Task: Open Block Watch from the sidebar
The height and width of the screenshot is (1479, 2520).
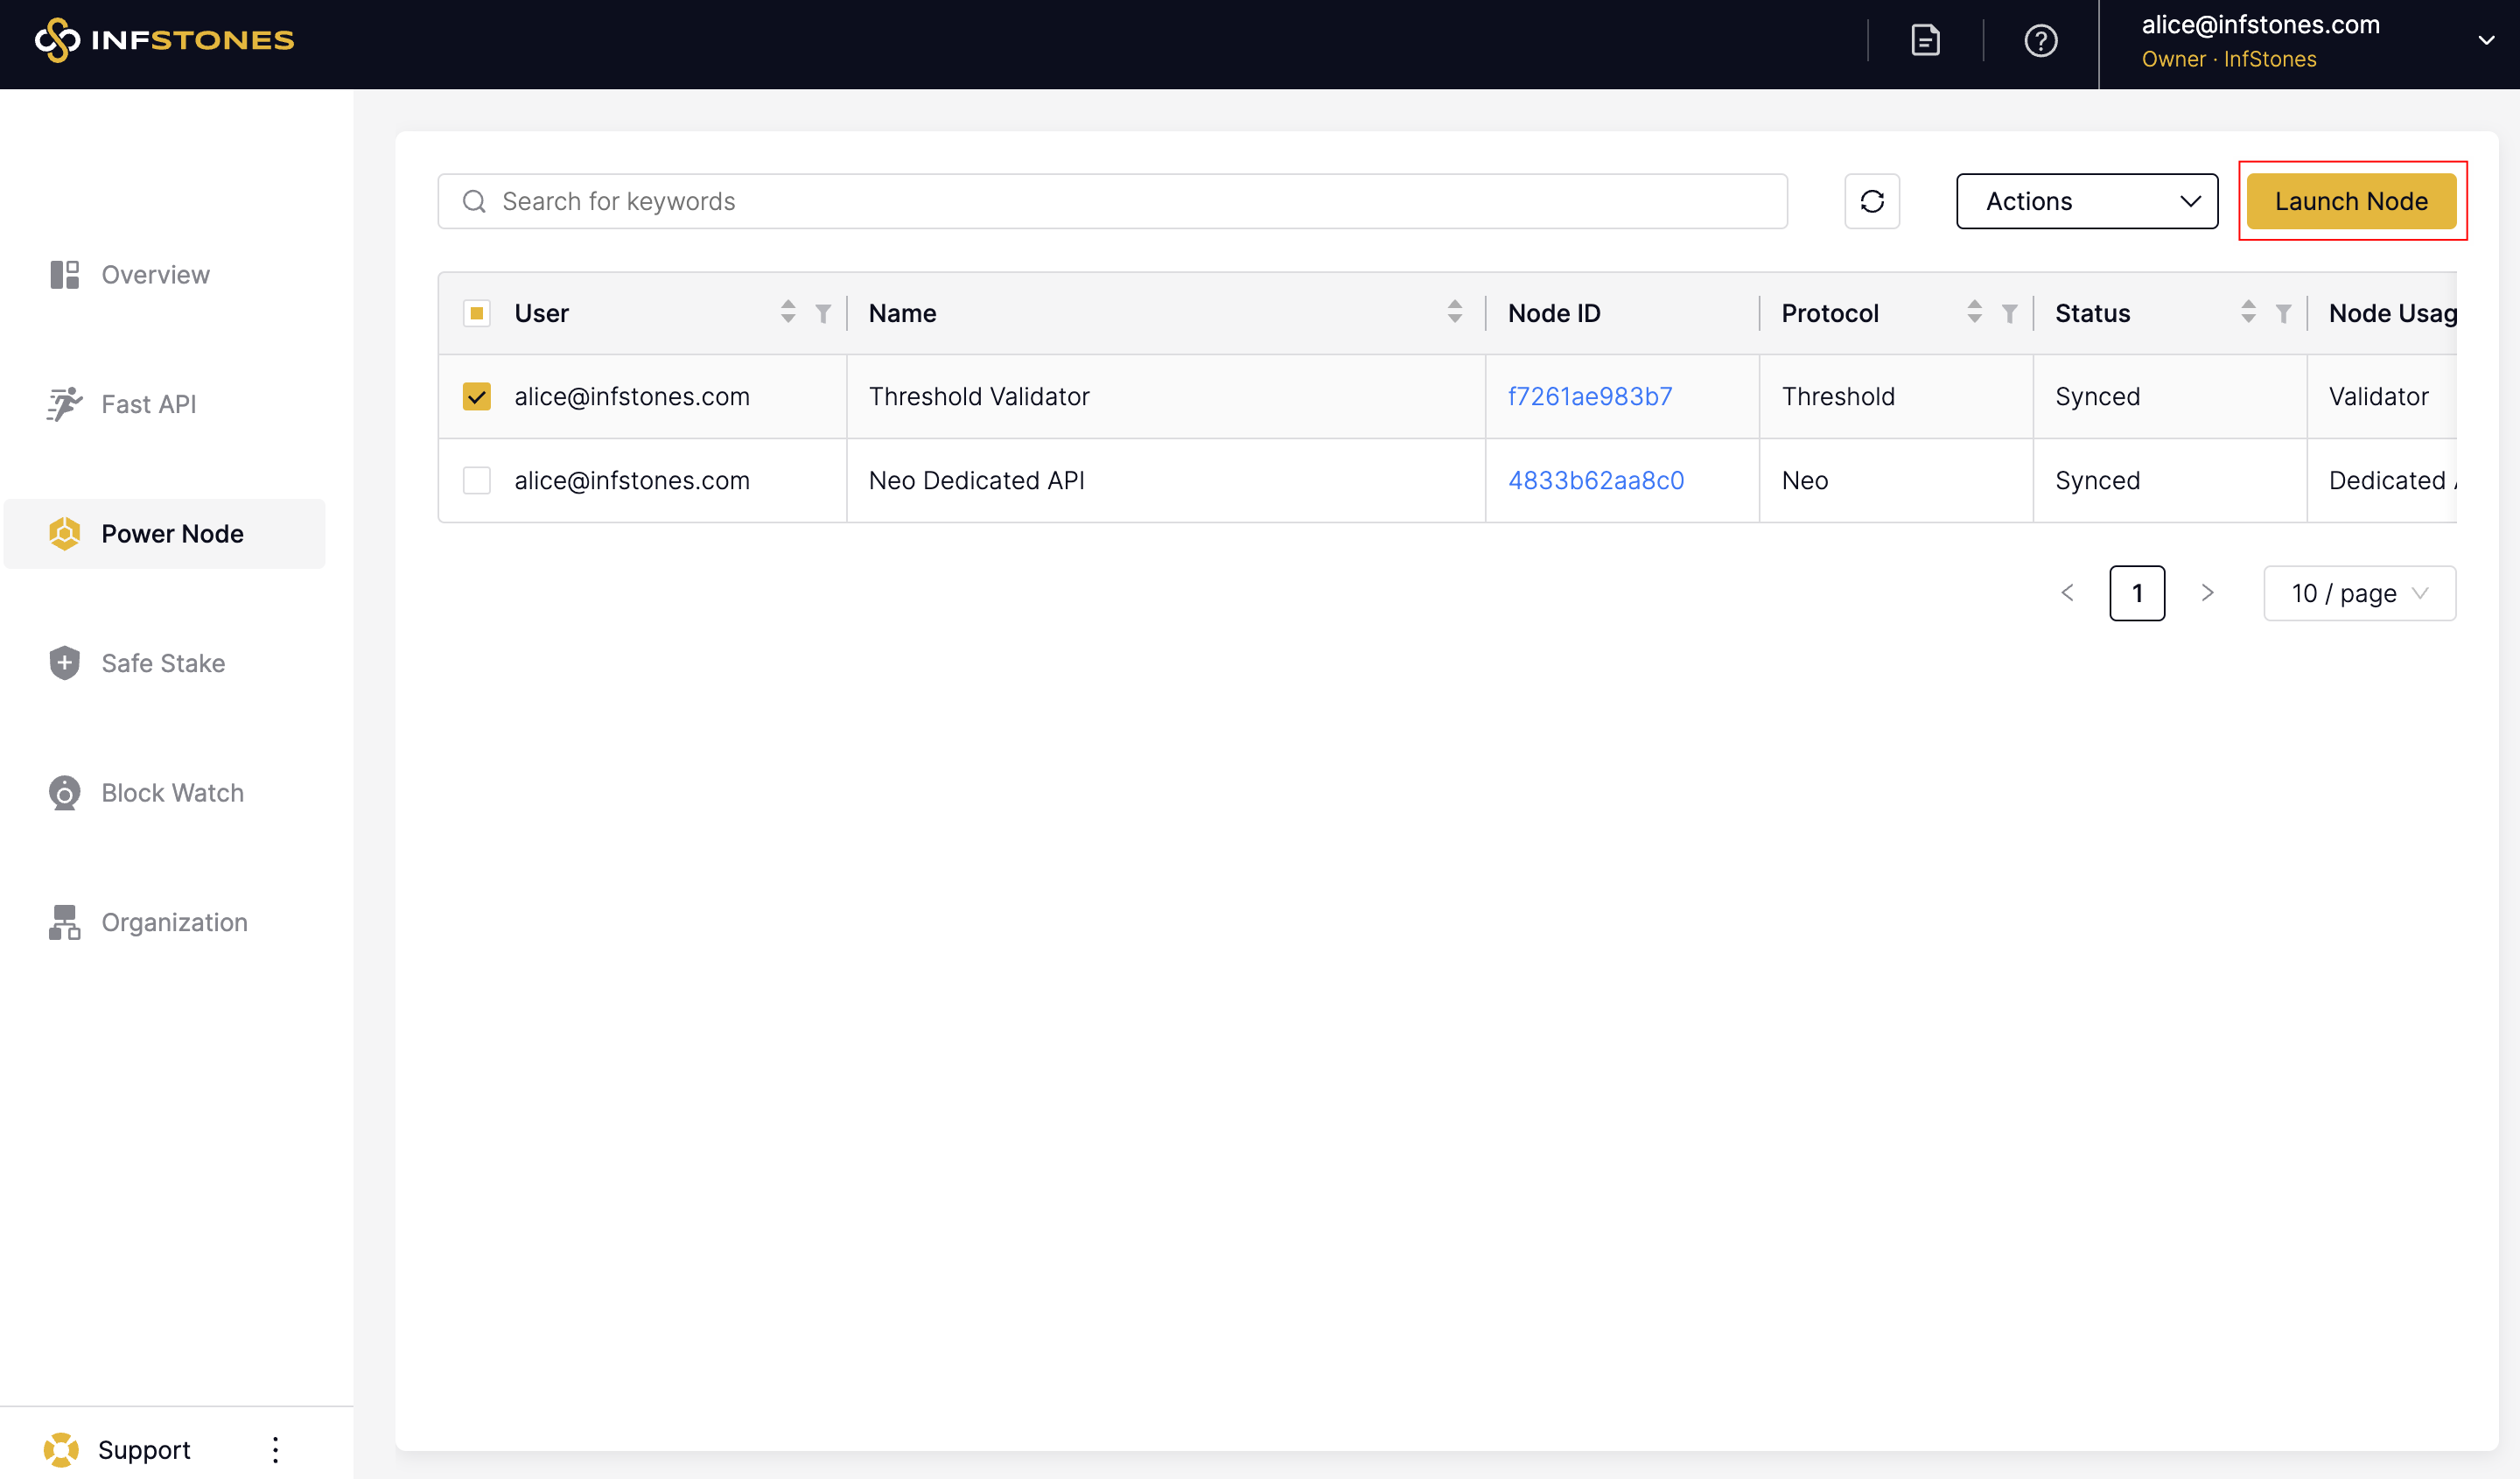Action: [172, 792]
